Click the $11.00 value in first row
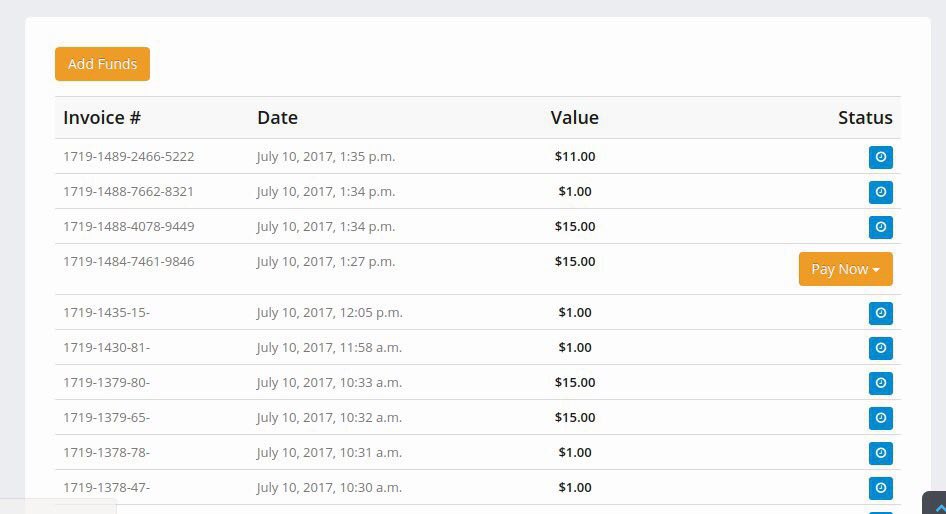This screenshot has width=946, height=514. point(575,156)
